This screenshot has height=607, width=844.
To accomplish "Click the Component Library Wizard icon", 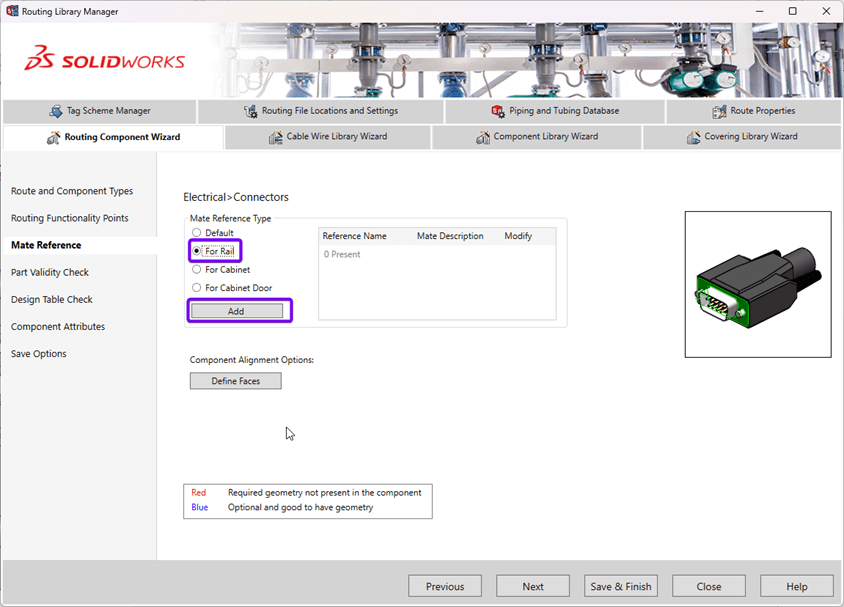I will pyautogui.click(x=483, y=137).
